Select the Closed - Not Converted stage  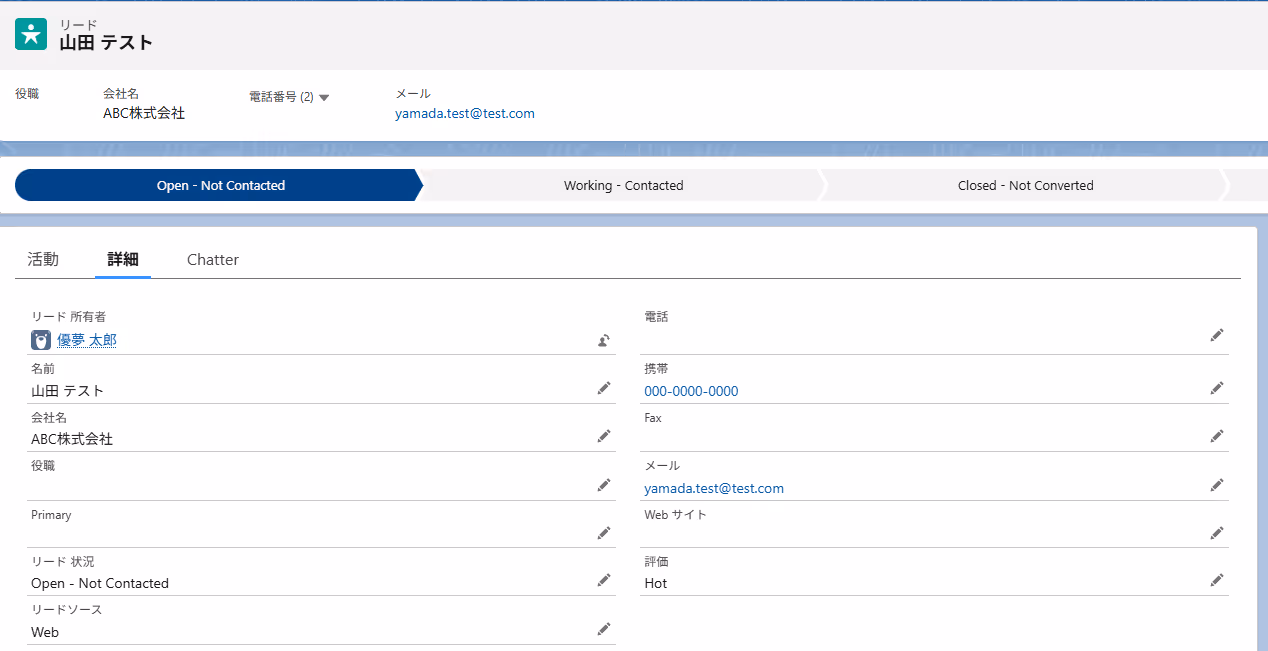click(x=1025, y=185)
